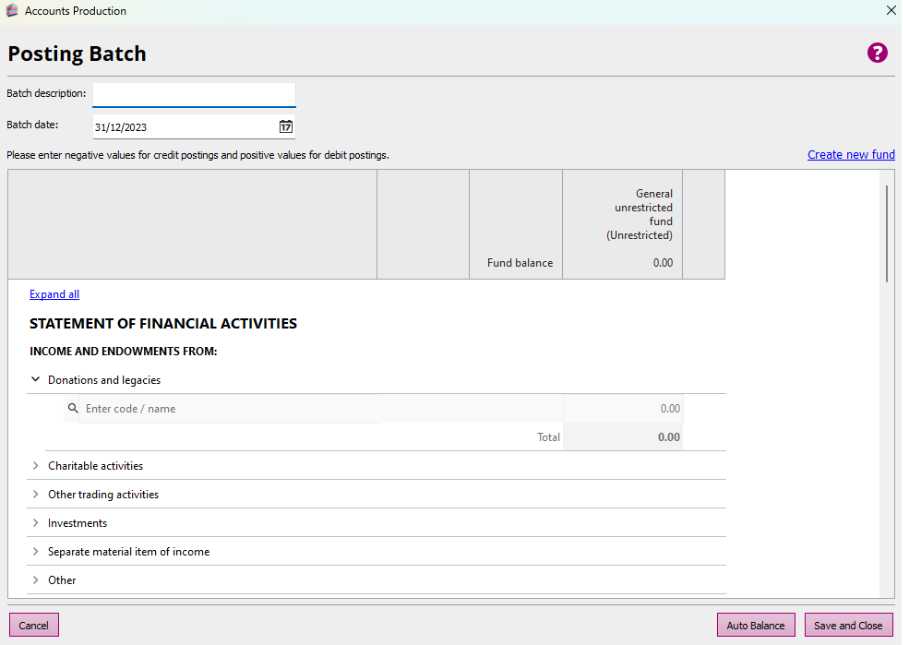Focus the Batch description text field
The height and width of the screenshot is (645, 903).
(194, 95)
